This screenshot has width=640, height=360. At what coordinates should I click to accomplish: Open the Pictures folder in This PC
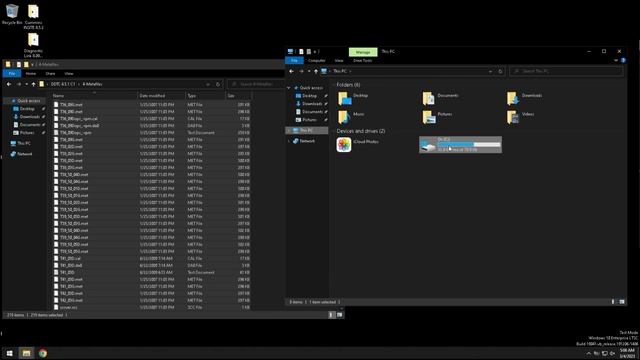pyautogui.click(x=438, y=117)
